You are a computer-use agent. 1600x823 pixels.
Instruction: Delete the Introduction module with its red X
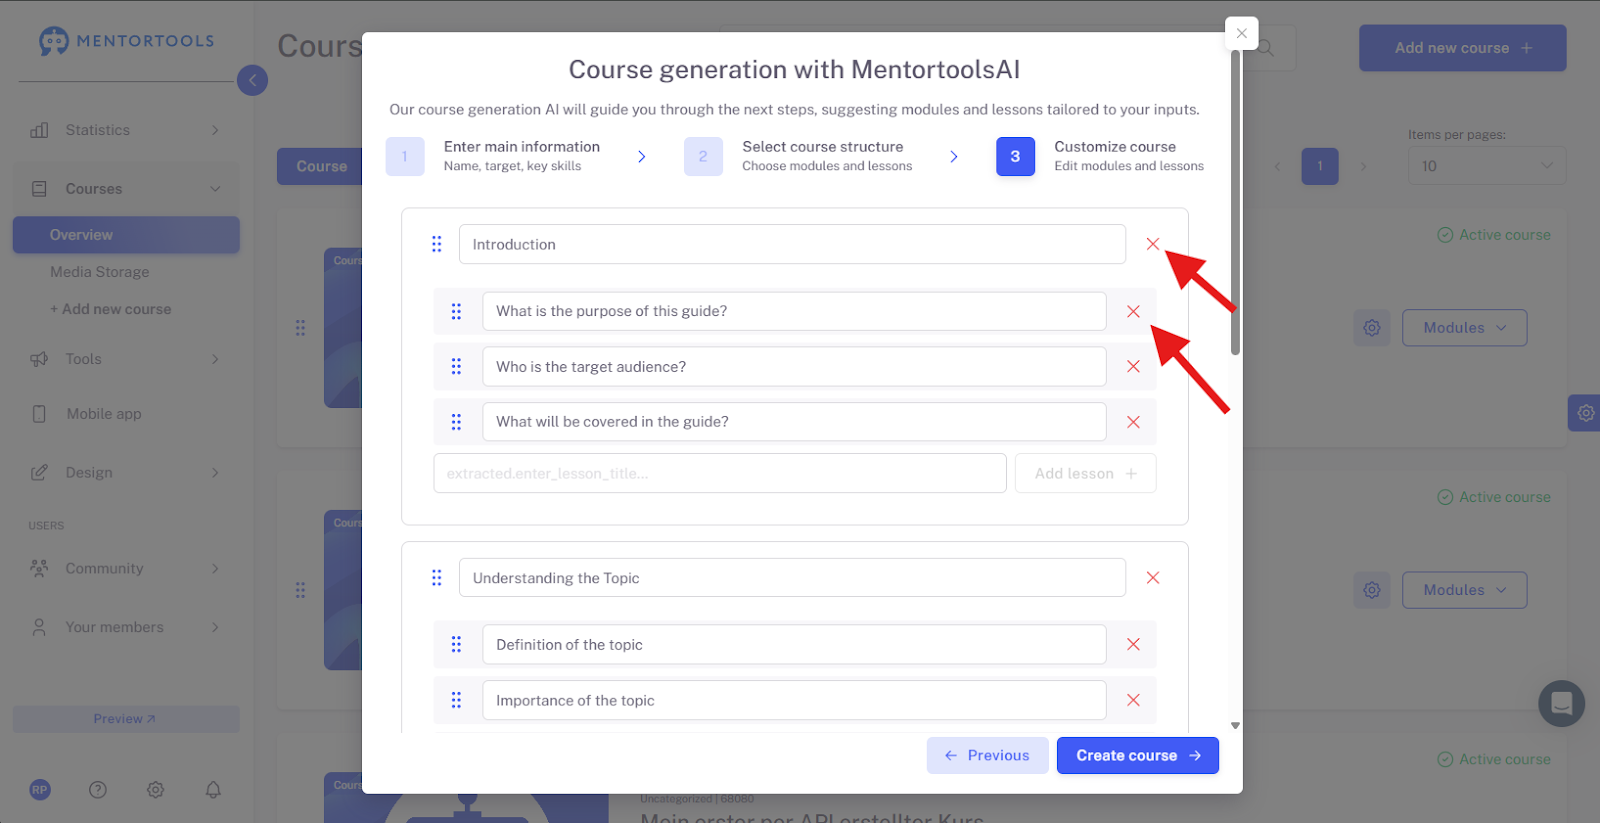tap(1153, 244)
